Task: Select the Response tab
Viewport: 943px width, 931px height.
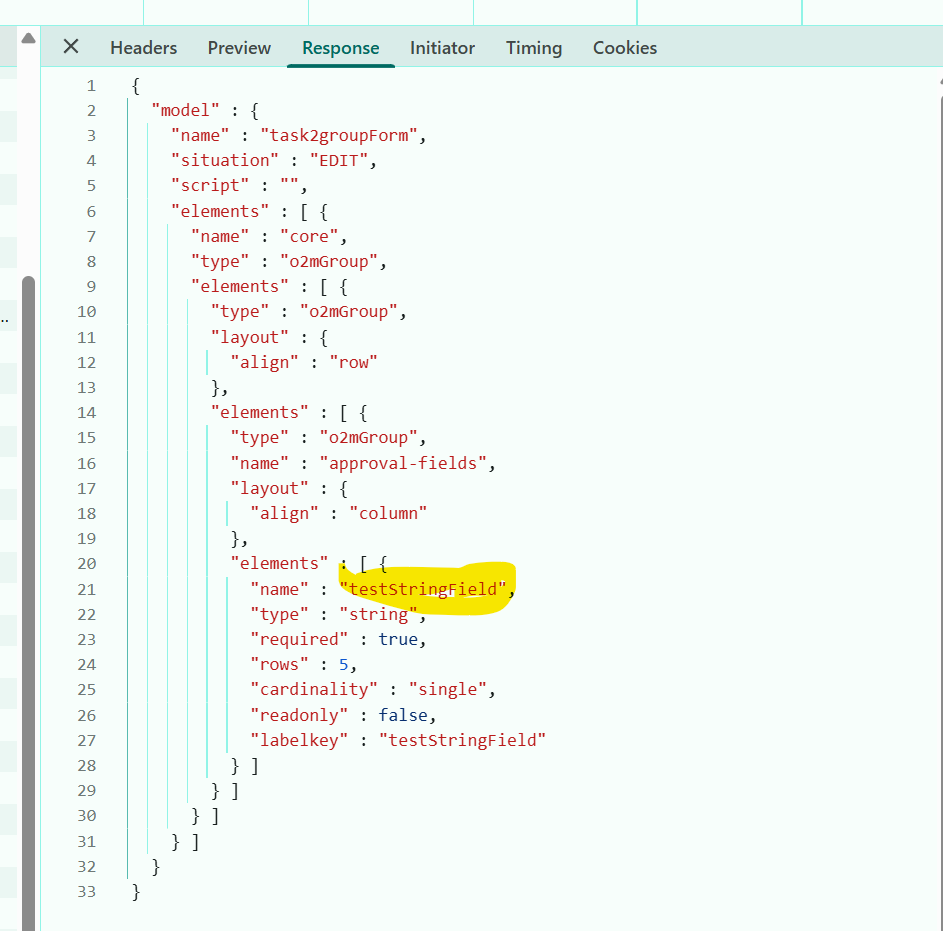Action: coord(340,48)
